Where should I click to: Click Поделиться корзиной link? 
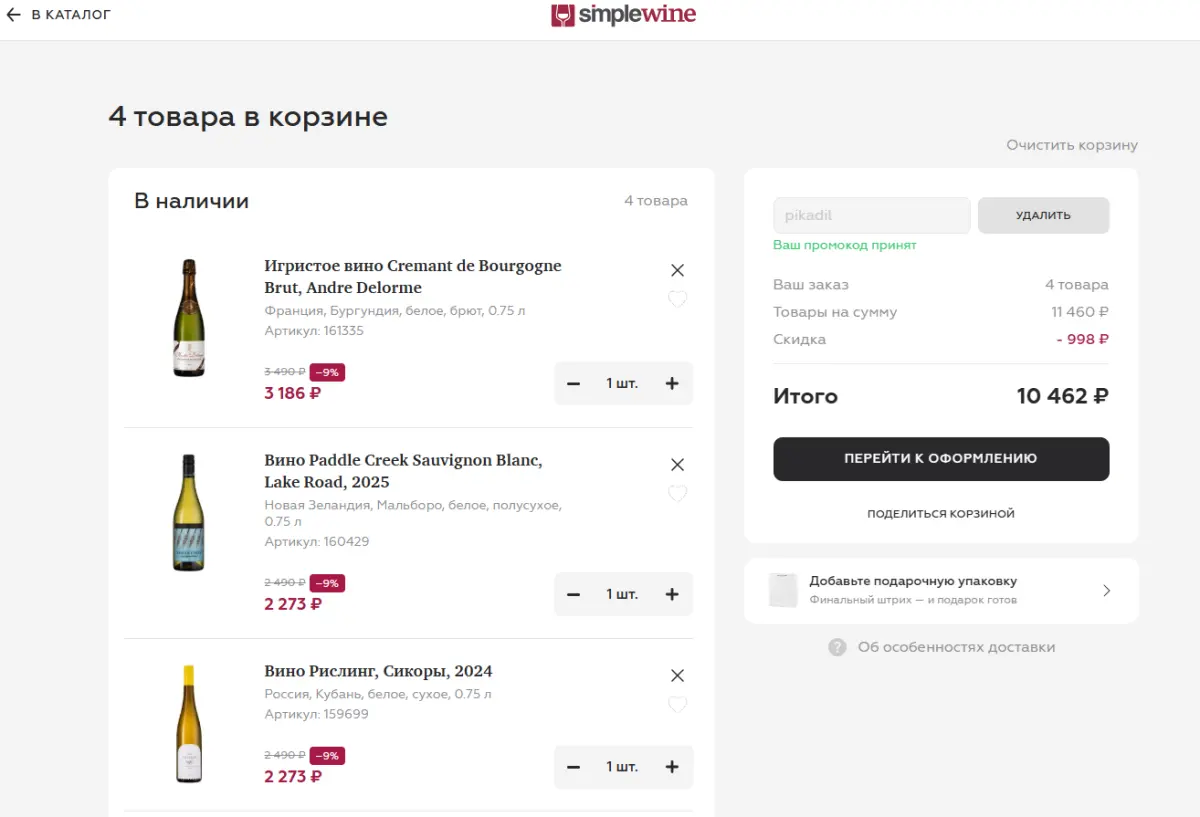[941, 513]
